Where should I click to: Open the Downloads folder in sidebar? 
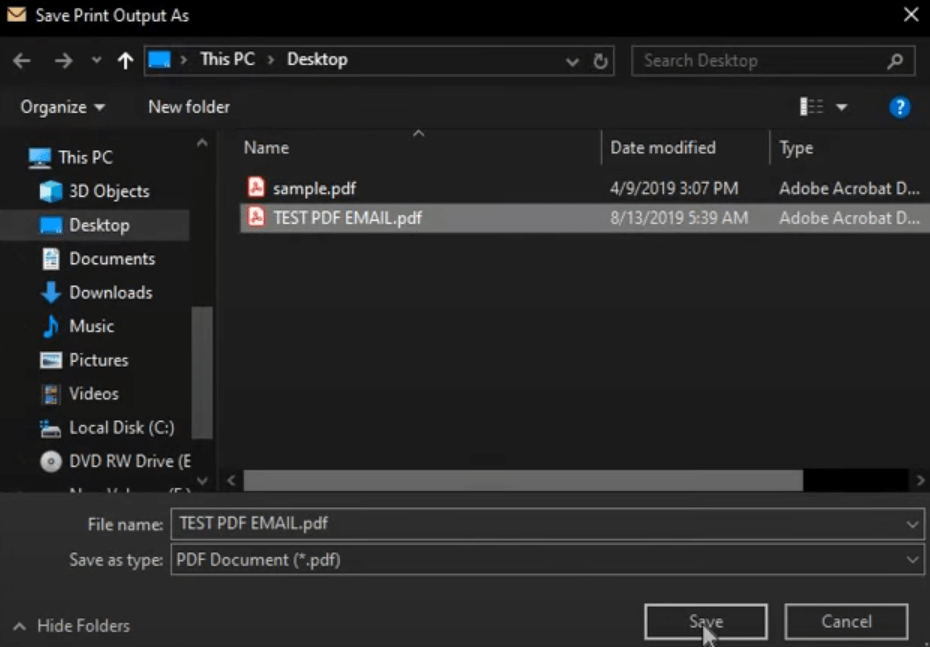110,293
